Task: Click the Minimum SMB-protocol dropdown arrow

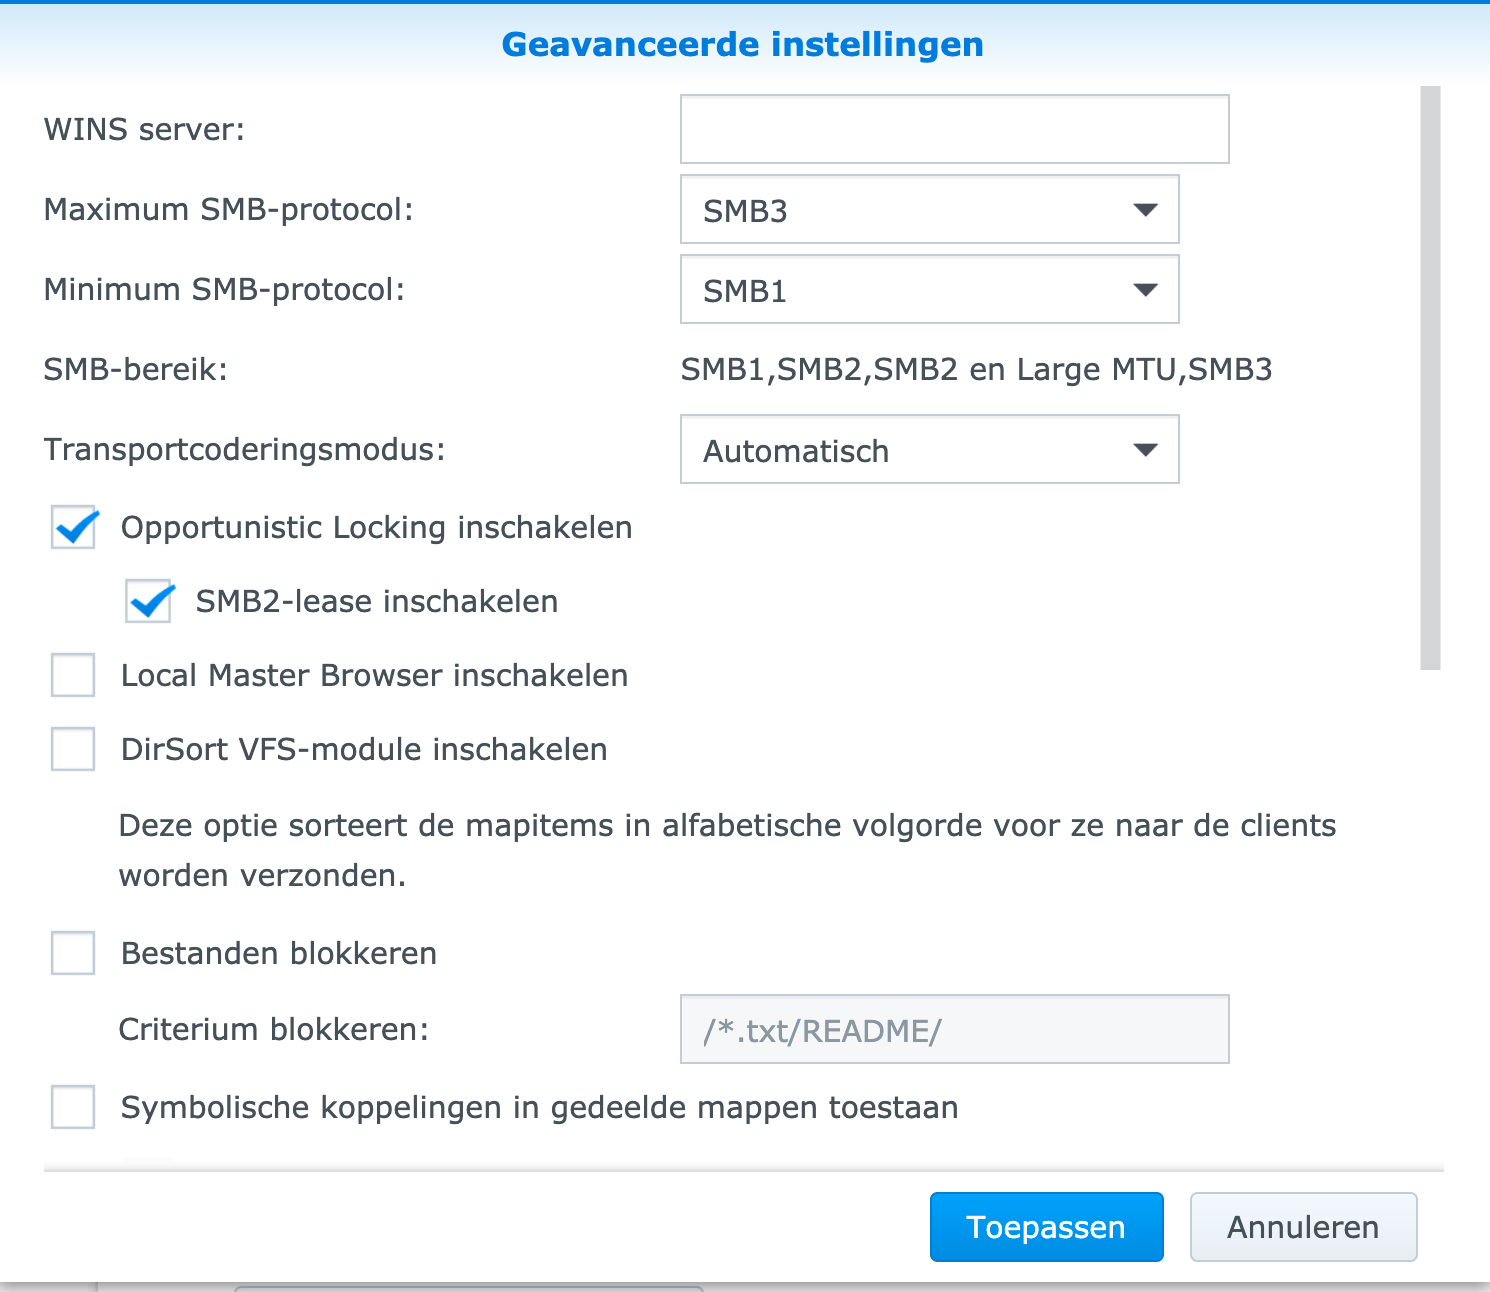Action: click(x=1145, y=290)
